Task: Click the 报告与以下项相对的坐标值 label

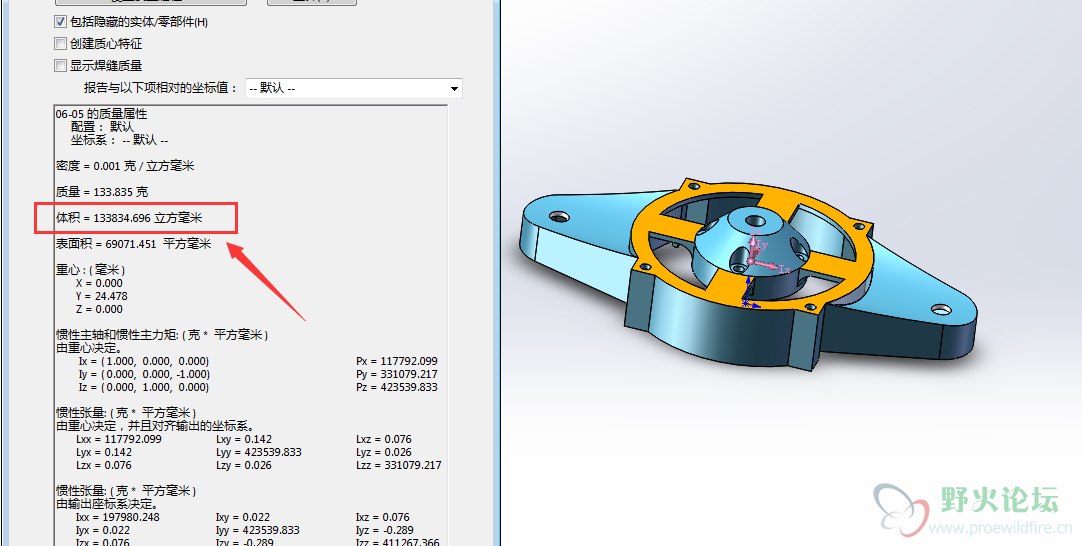Action: coord(161,88)
